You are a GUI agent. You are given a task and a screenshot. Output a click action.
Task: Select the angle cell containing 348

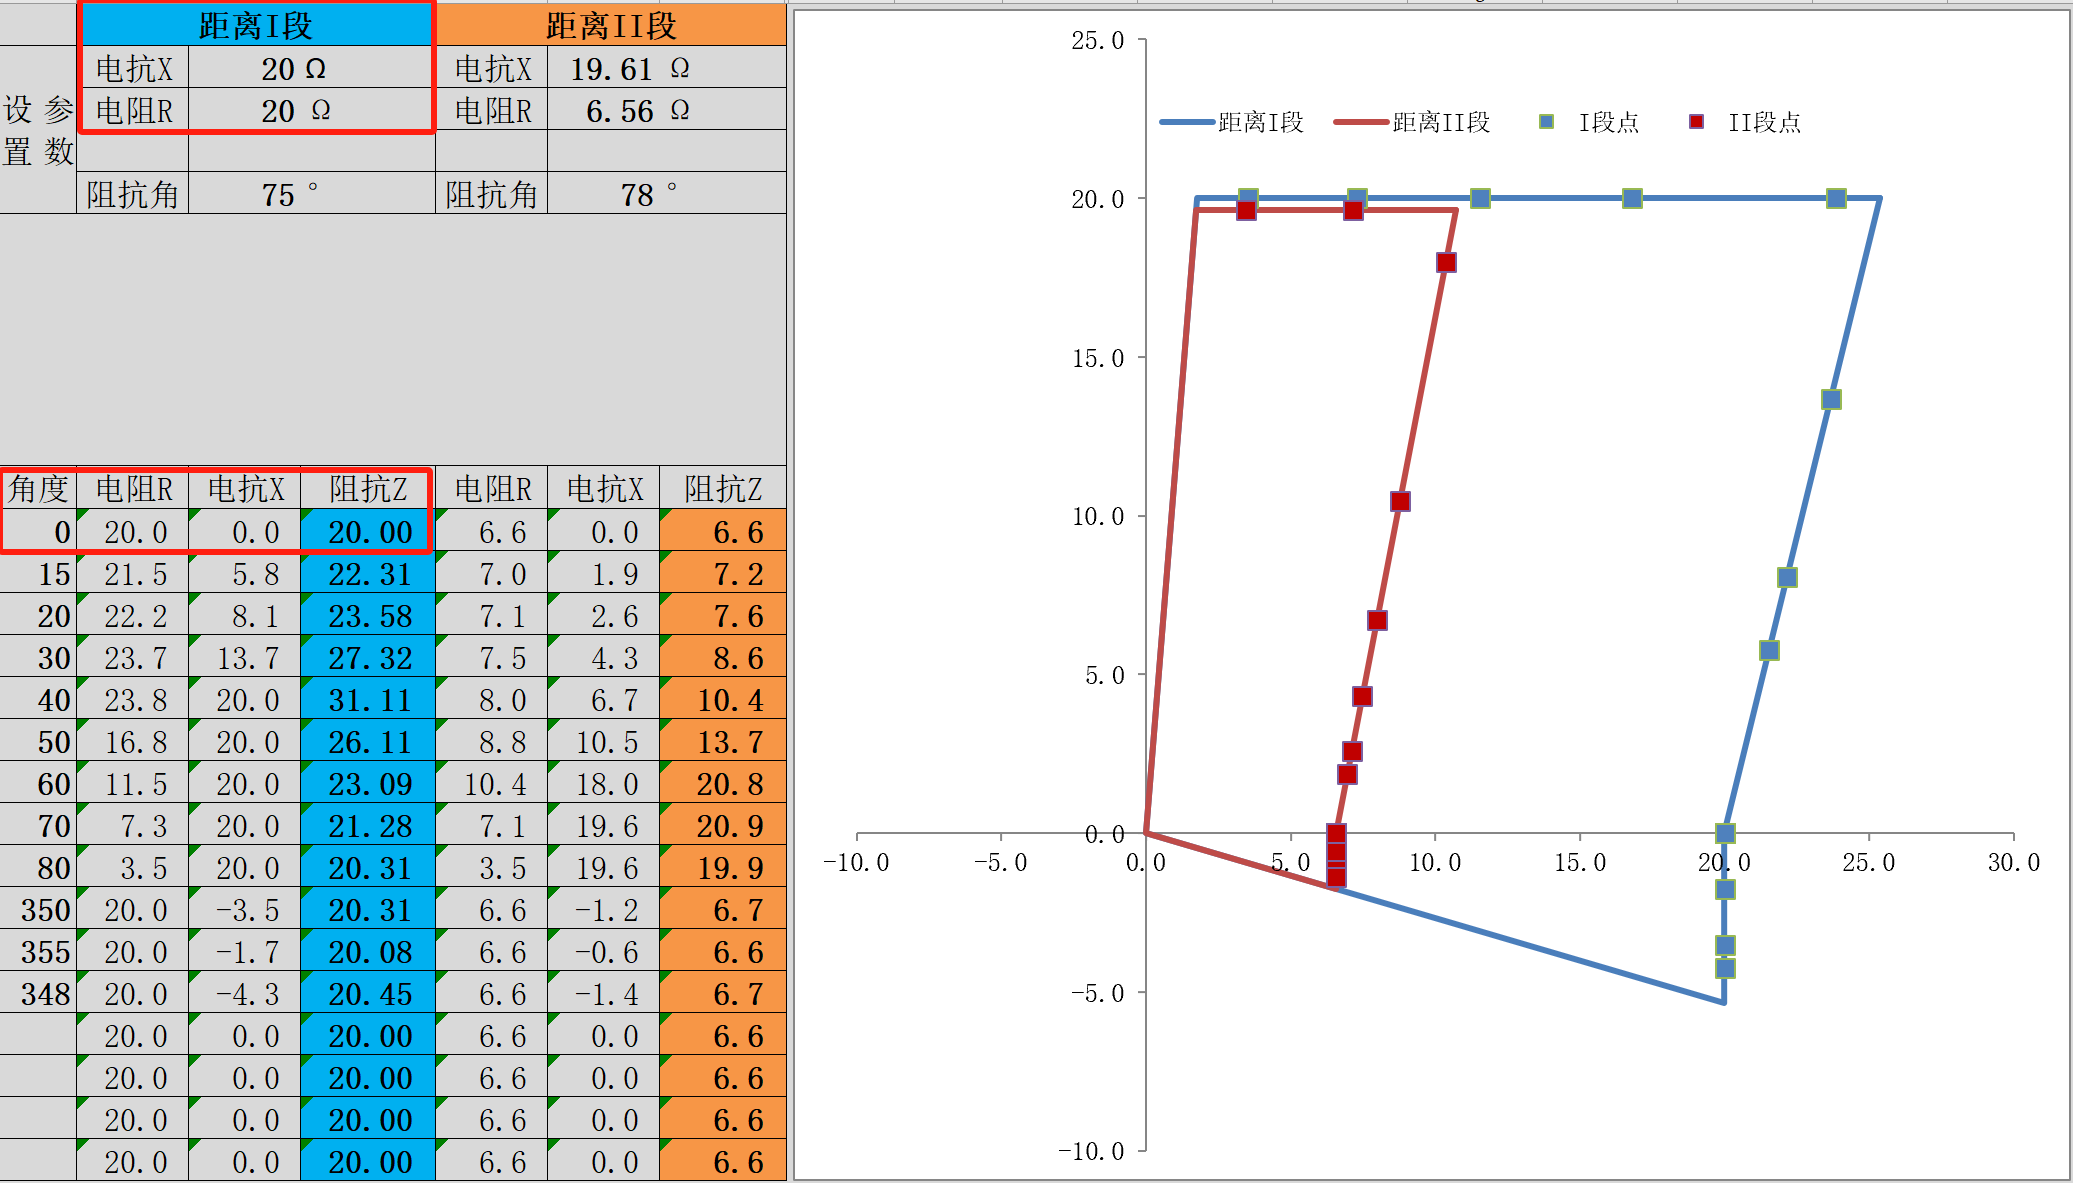(x=39, y=994)
